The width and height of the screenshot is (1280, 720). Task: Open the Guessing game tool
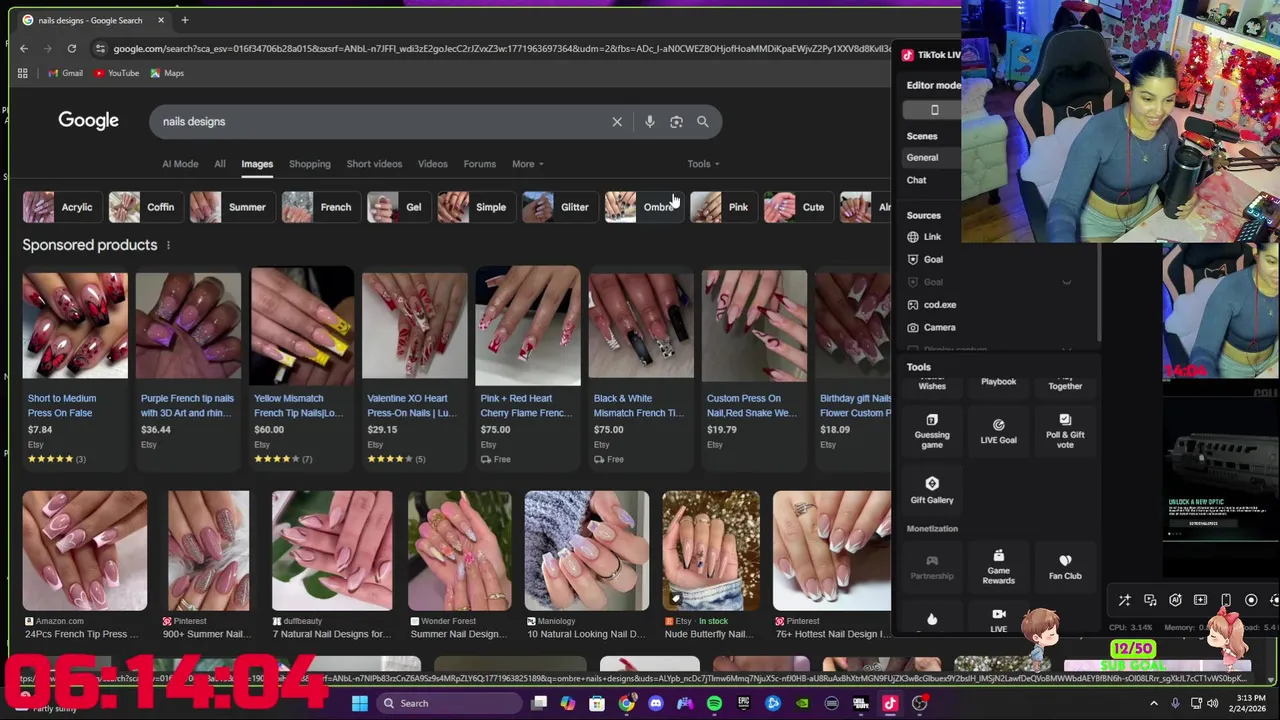pyautogui.click(x=932, y=432)
